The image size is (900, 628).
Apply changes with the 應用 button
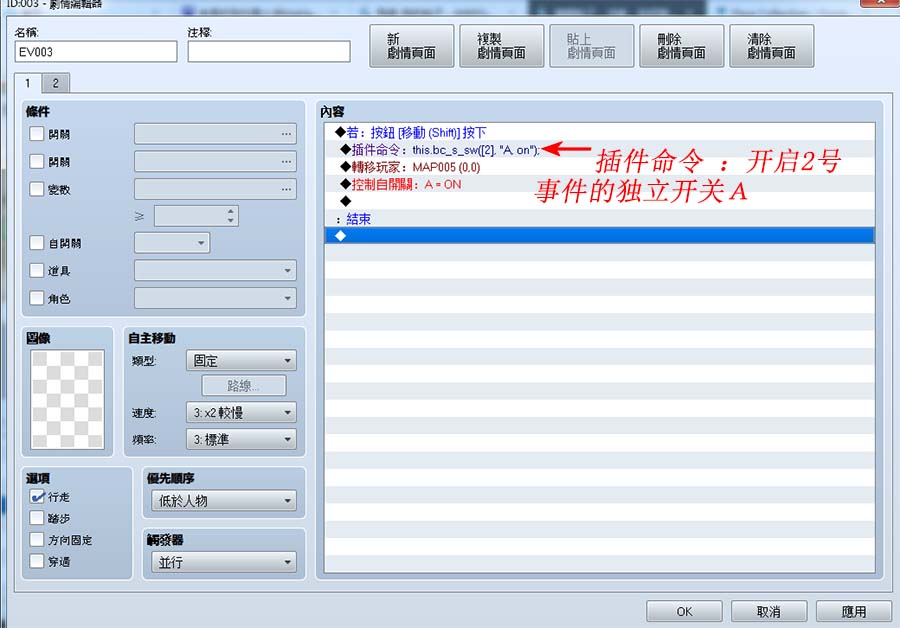[x=854, y=611]
